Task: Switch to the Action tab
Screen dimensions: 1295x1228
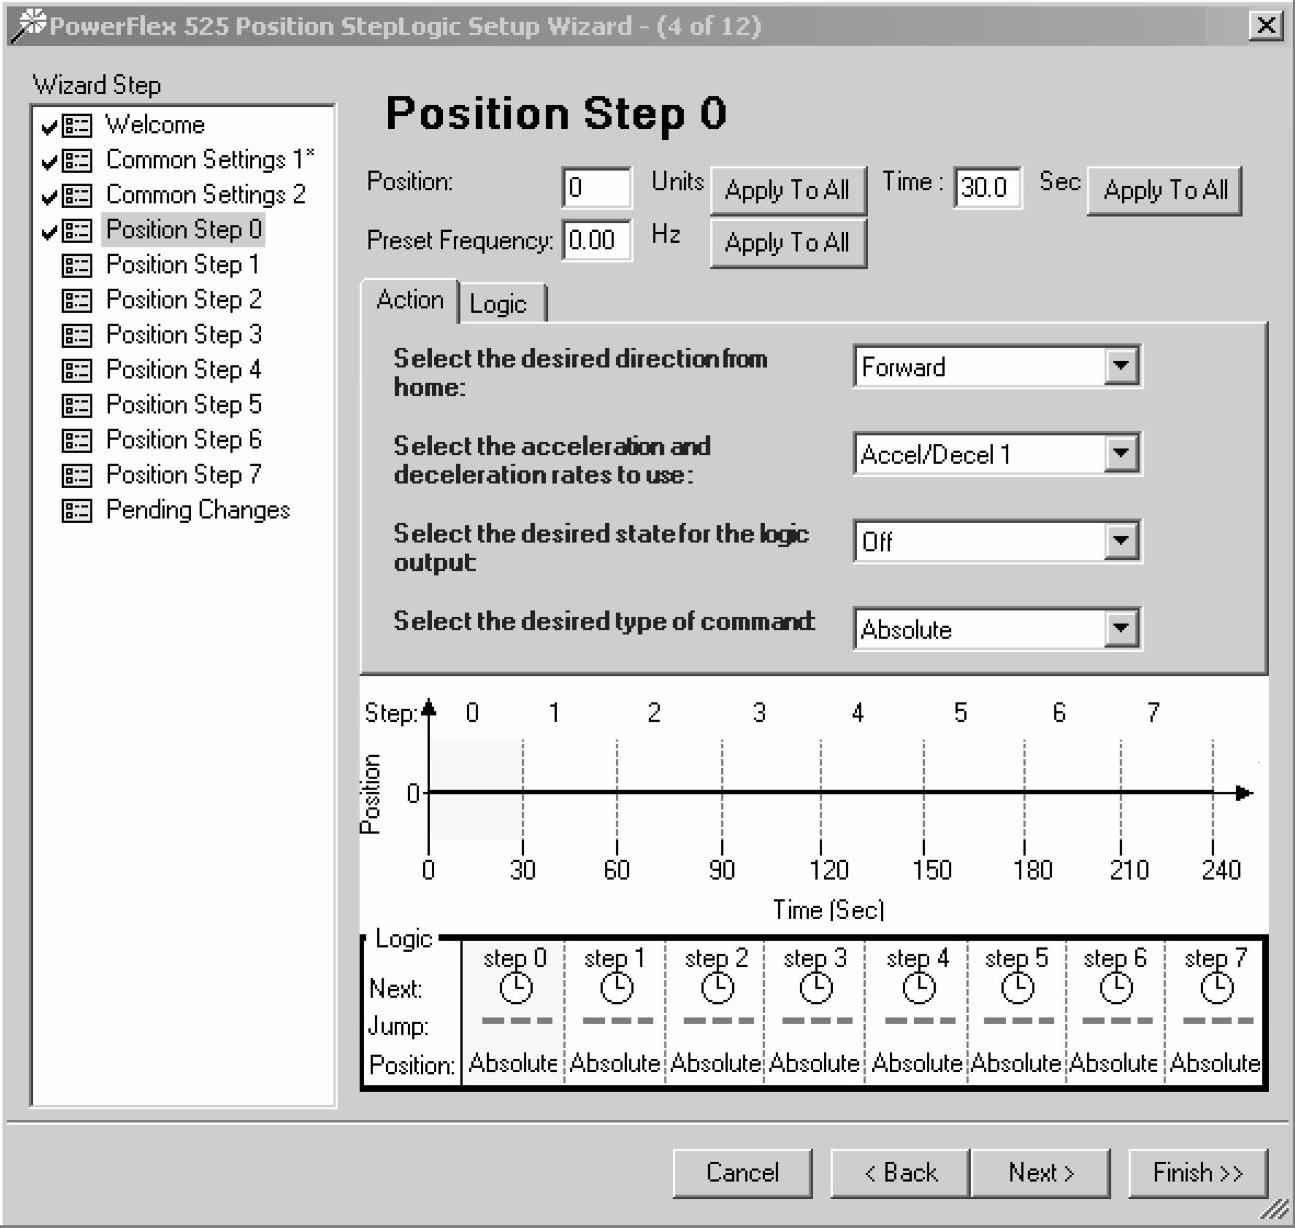Action: pos(410,300)
